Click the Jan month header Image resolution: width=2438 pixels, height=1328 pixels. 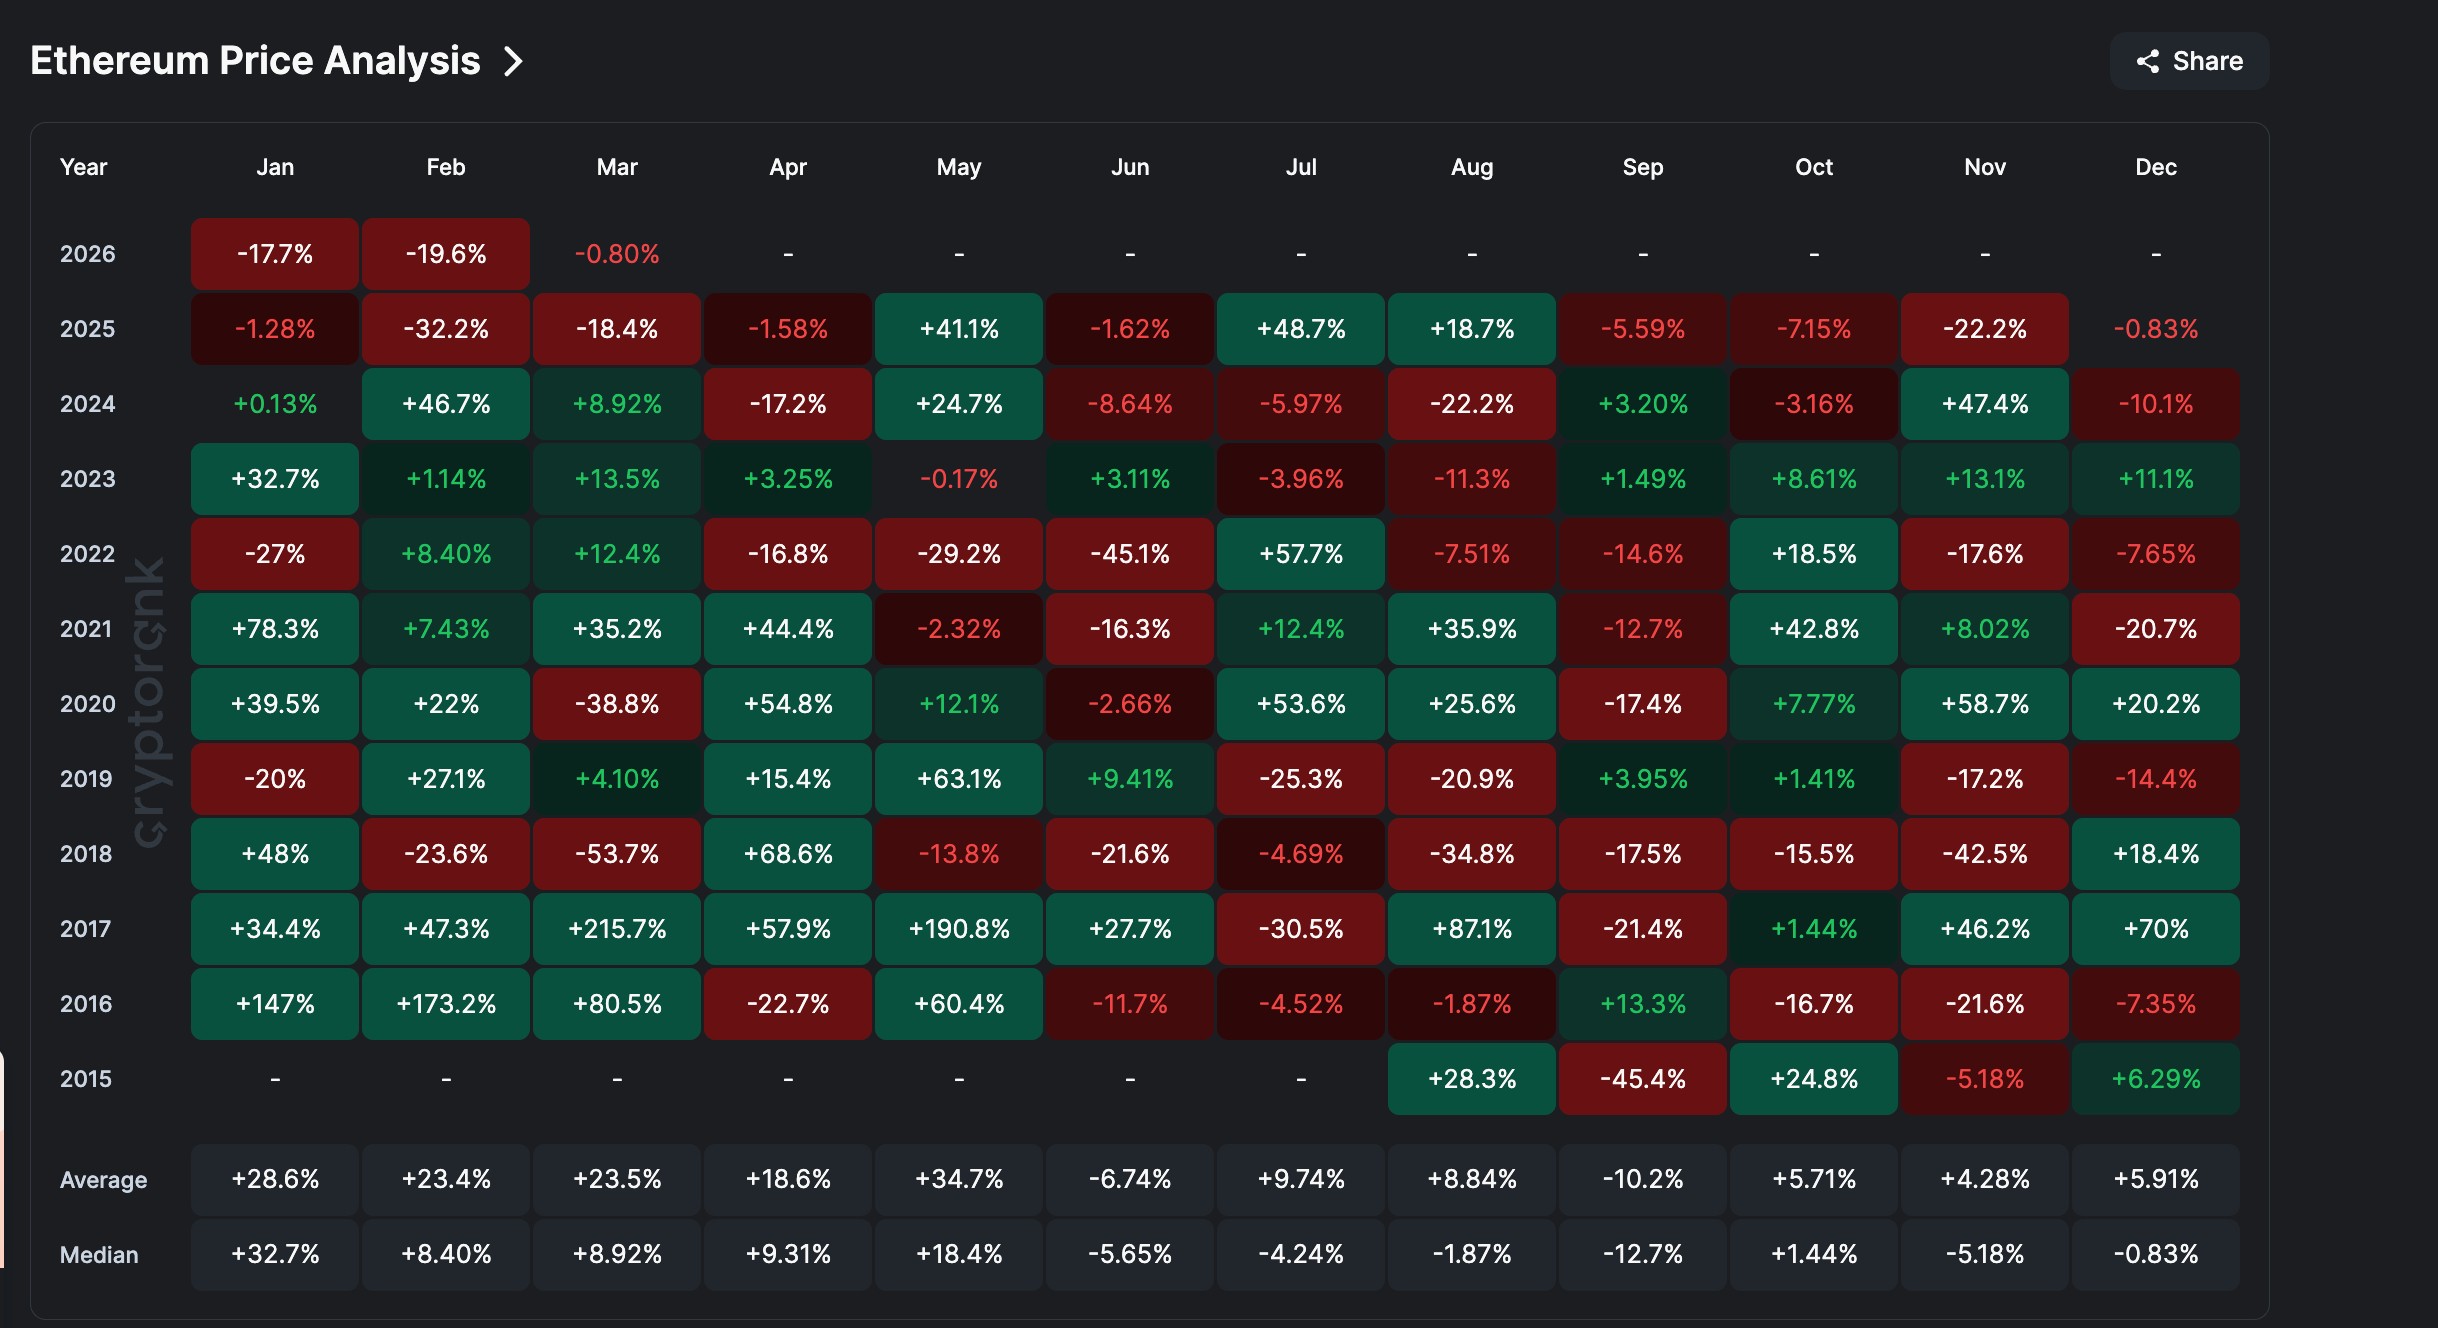pyautogui.click(x=274, y=167)
